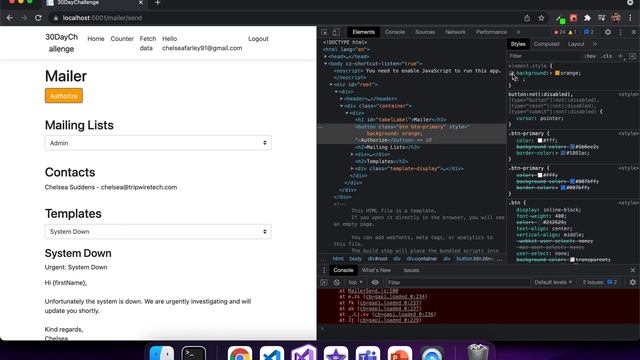Switch to the top Console panel tab
Viewport: 640px width, 360px height.
coord(395,32)
